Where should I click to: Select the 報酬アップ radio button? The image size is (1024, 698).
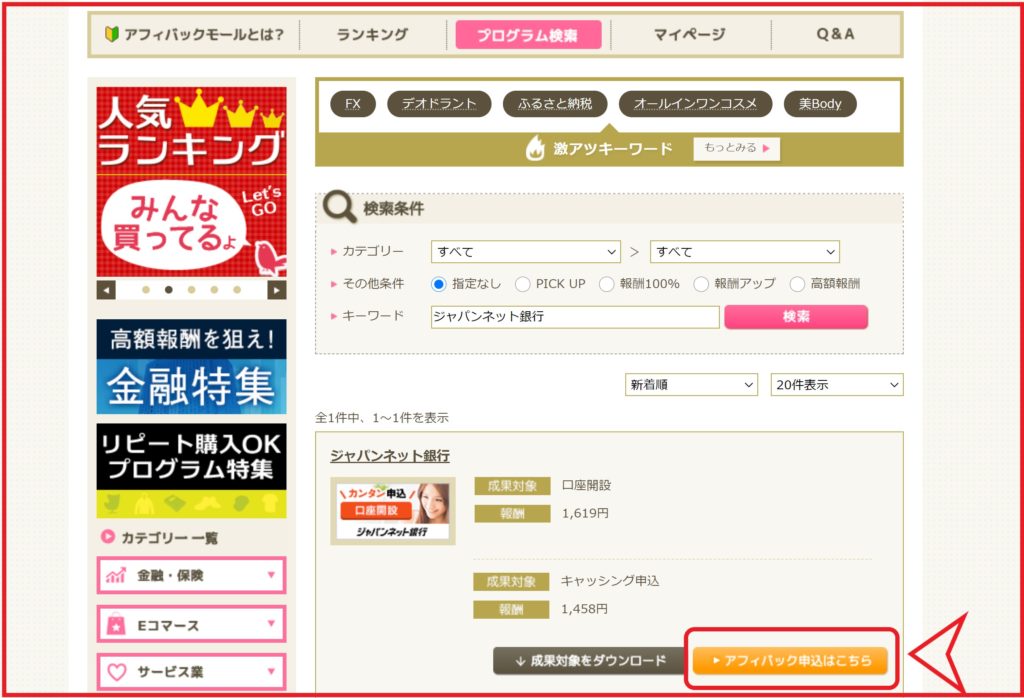point(701,284)
